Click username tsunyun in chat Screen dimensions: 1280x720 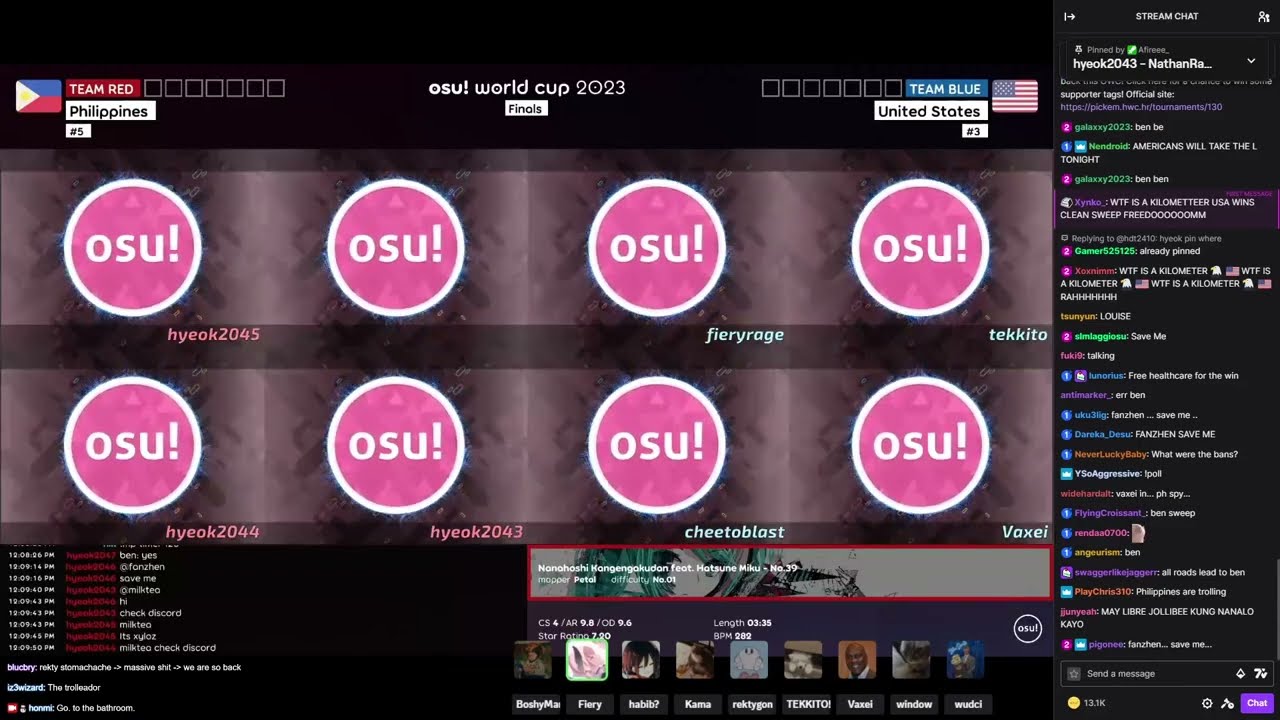pyautogui.click(x=1077, y=316)
